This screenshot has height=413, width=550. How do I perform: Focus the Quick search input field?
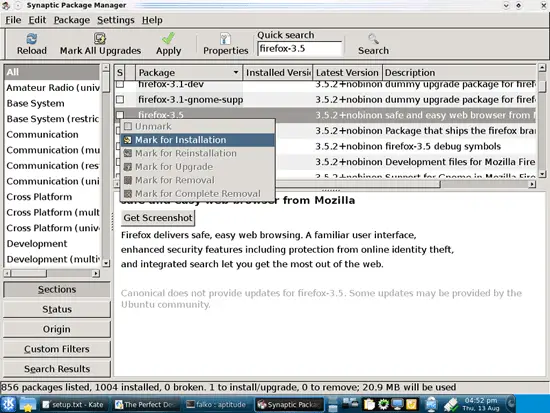click(299, 48)
